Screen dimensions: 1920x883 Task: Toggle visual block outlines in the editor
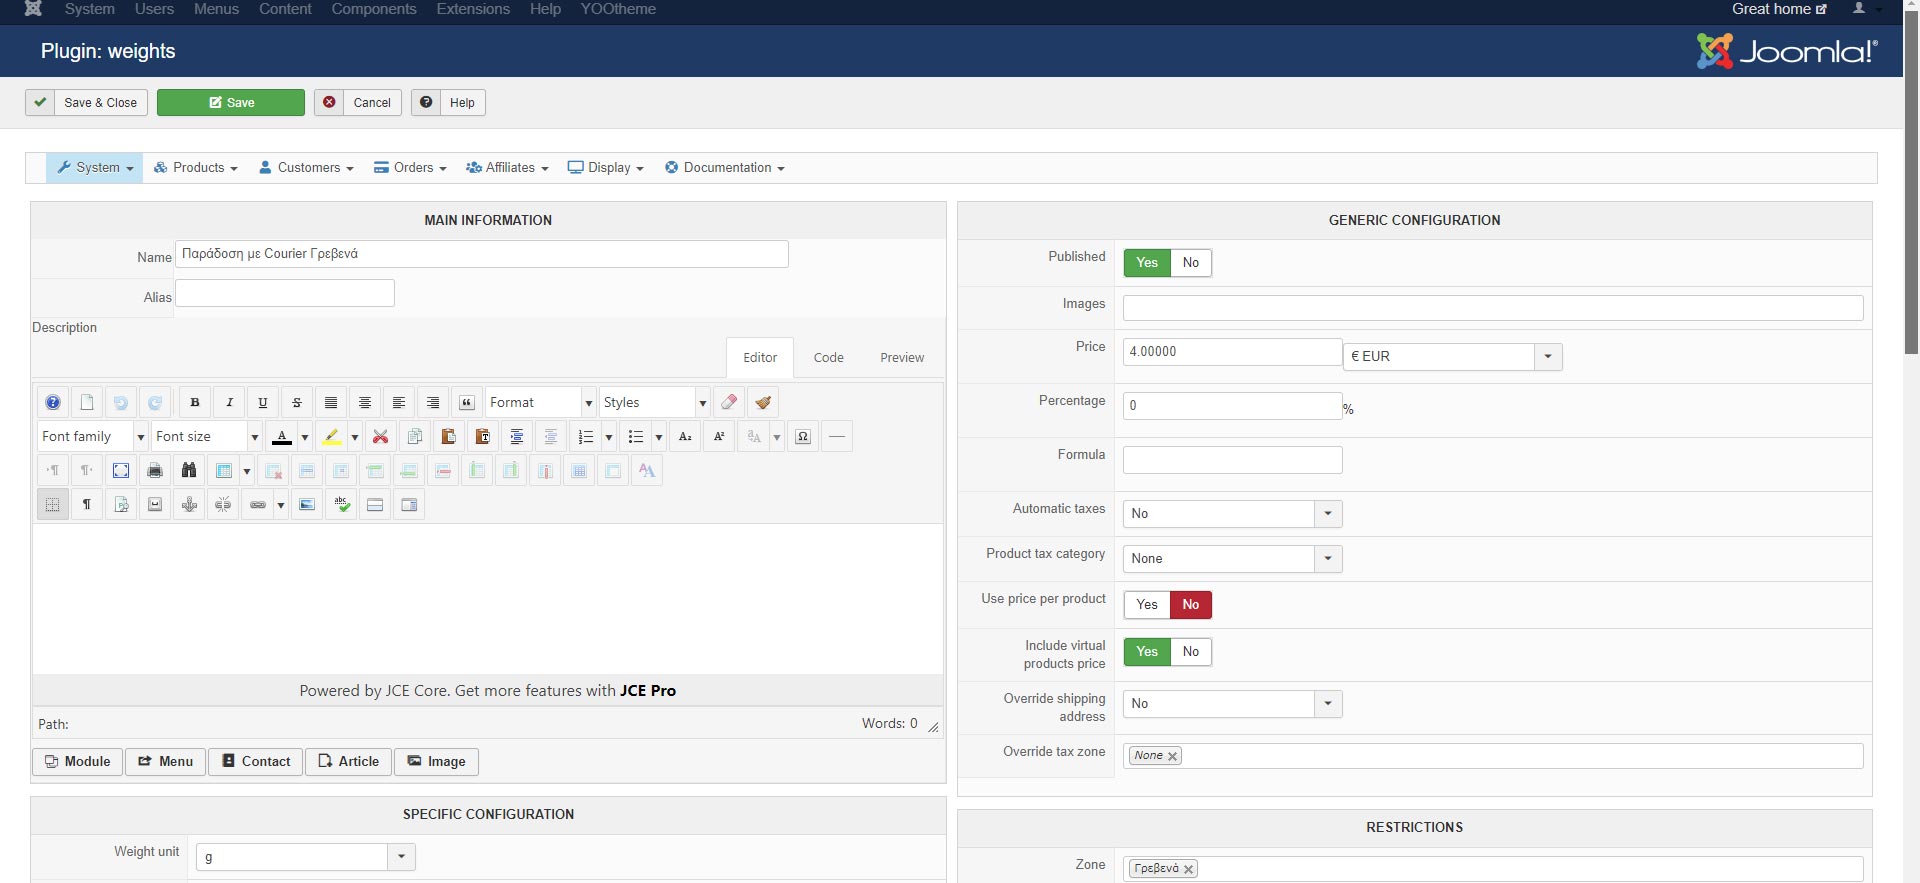(53, 504)
